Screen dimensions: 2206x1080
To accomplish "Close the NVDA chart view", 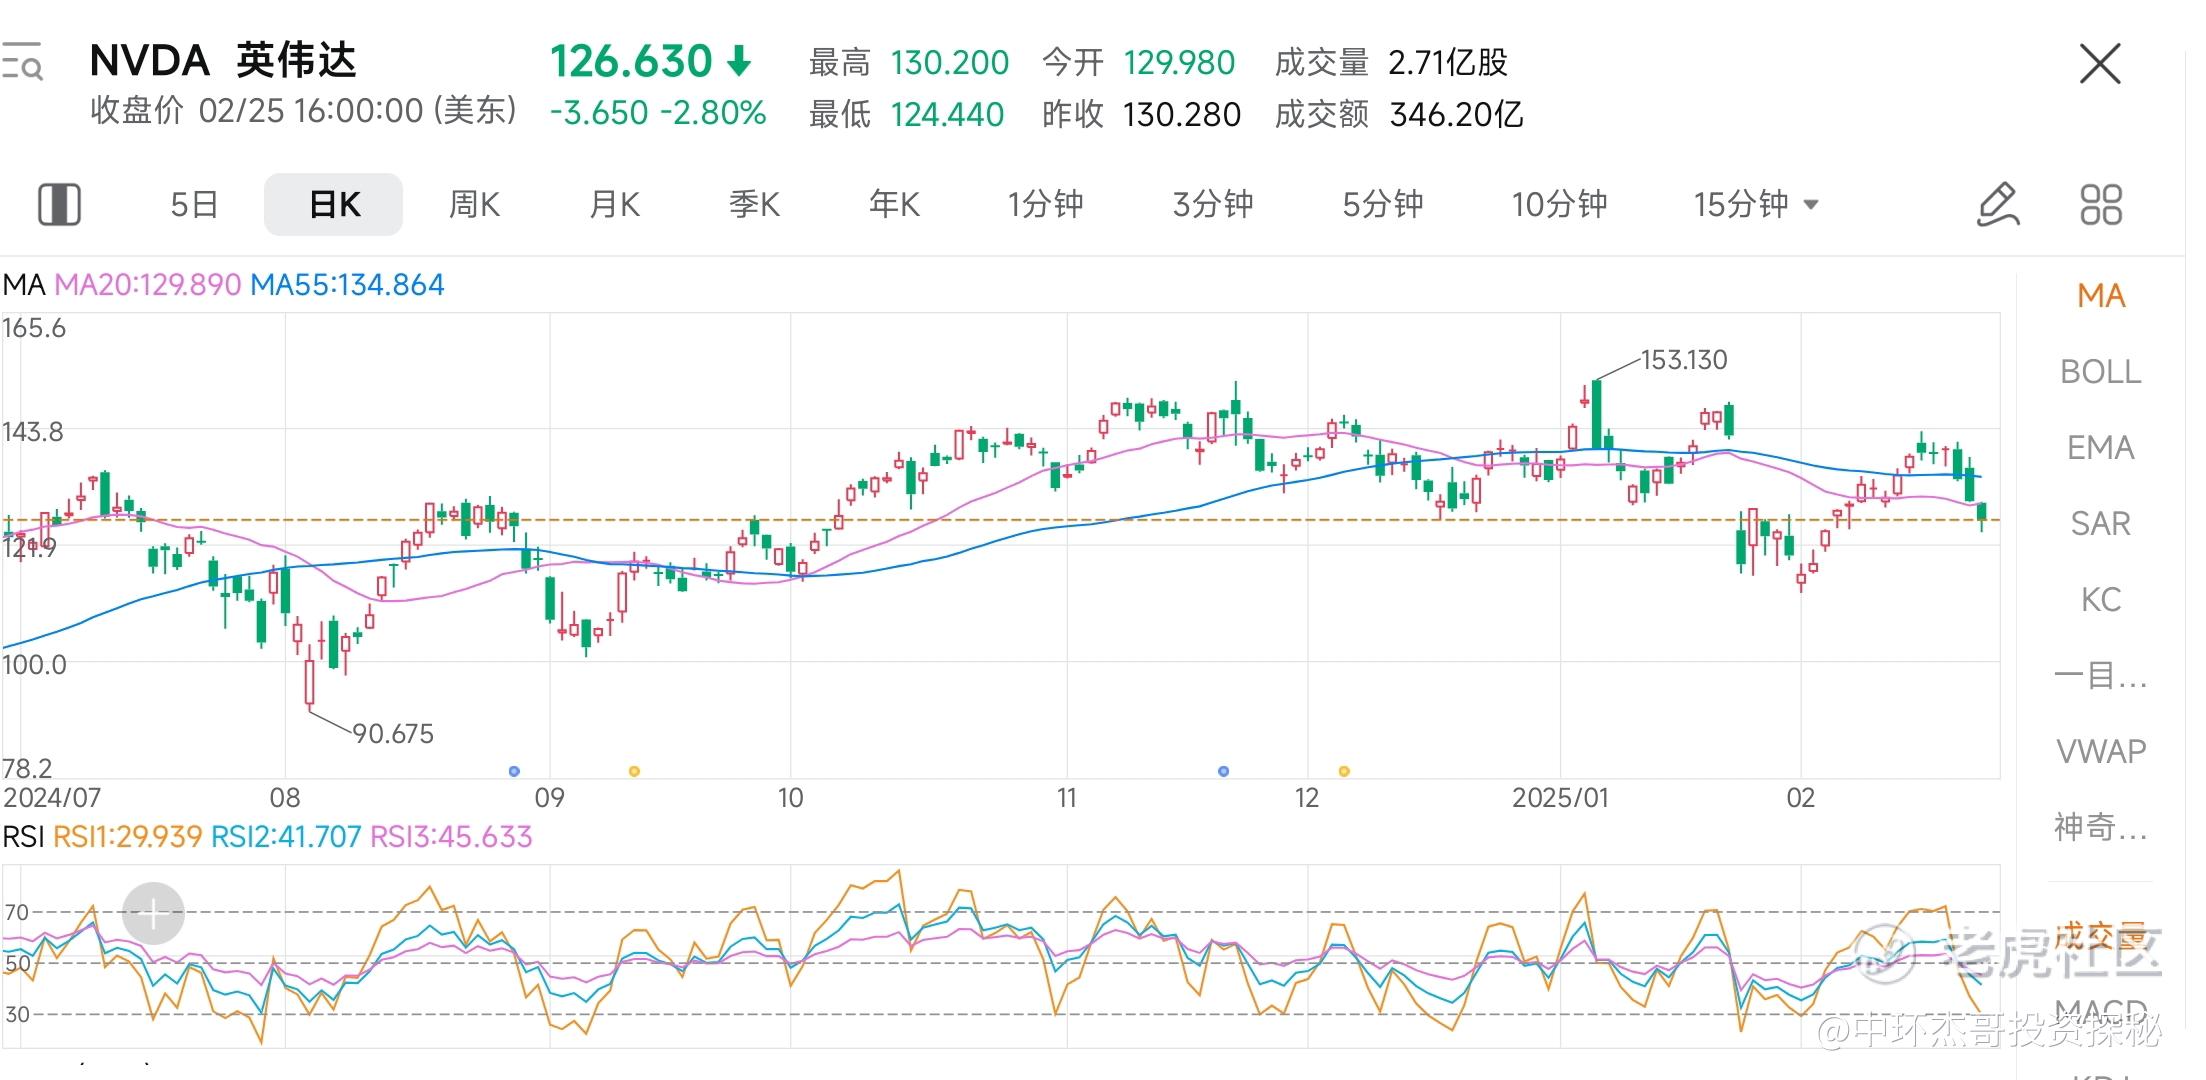I will (2099, 64).
